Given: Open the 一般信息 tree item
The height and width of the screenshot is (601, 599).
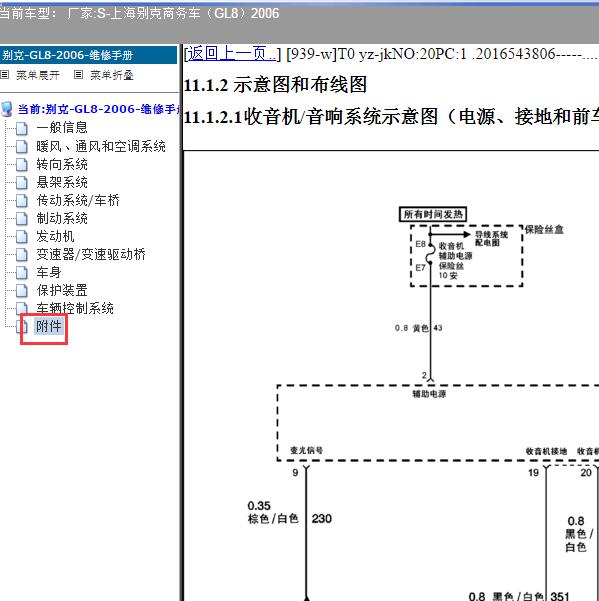Looking at the screenshot, I should click(x=62, y=128).
